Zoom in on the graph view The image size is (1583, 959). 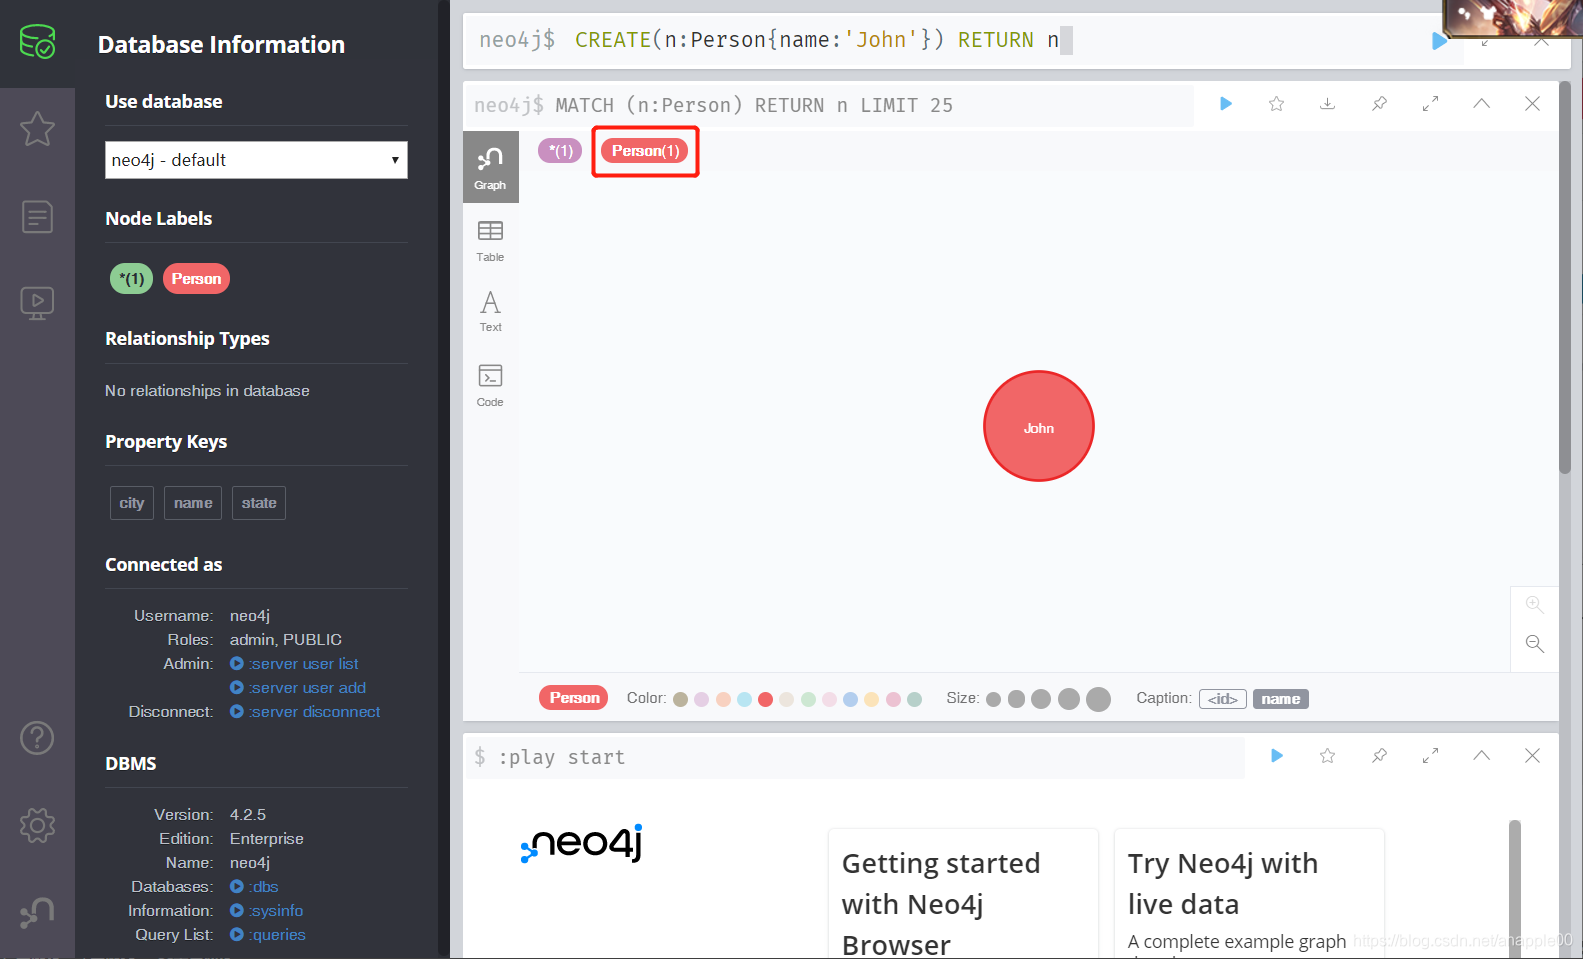pos(1534,605)
